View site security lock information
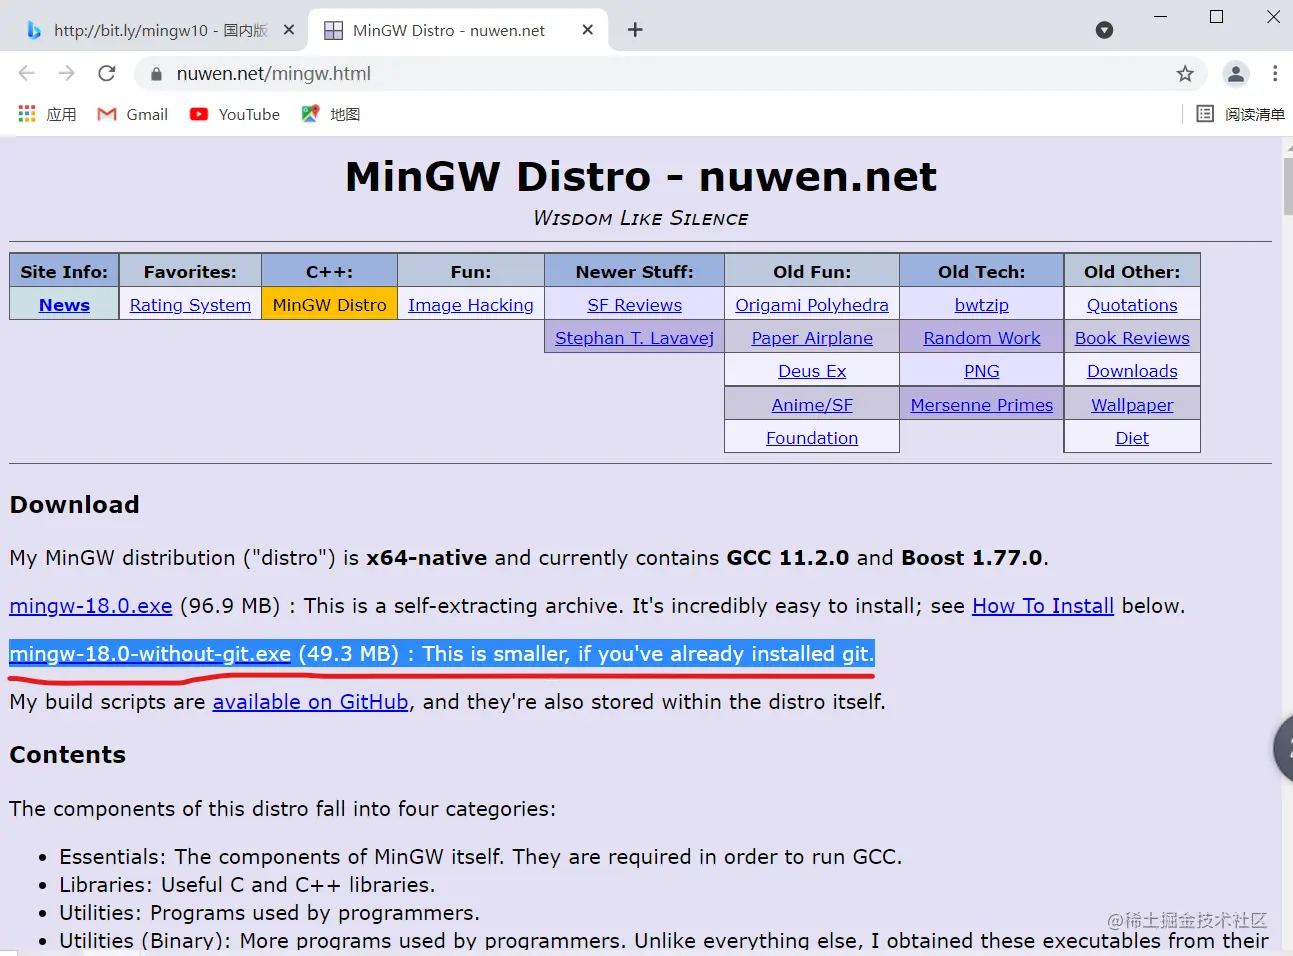 (155, 73)
